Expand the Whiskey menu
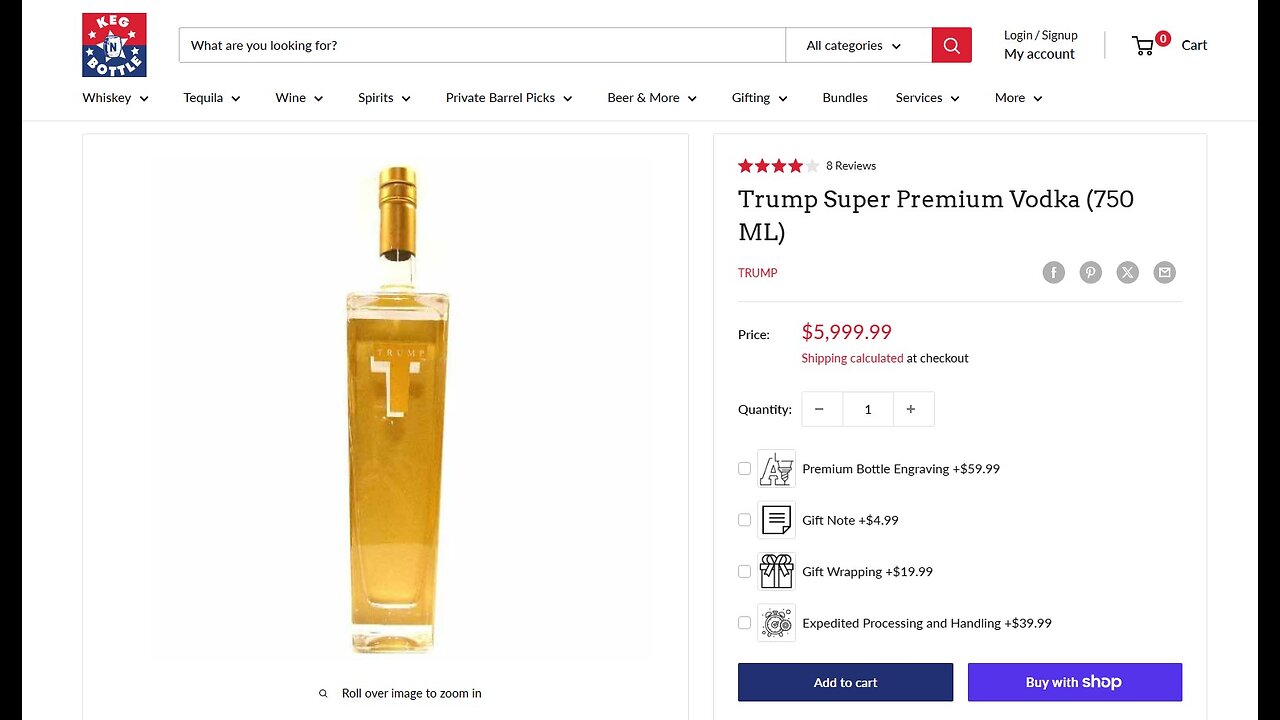 pyautogui.click(x=115, y=98)
